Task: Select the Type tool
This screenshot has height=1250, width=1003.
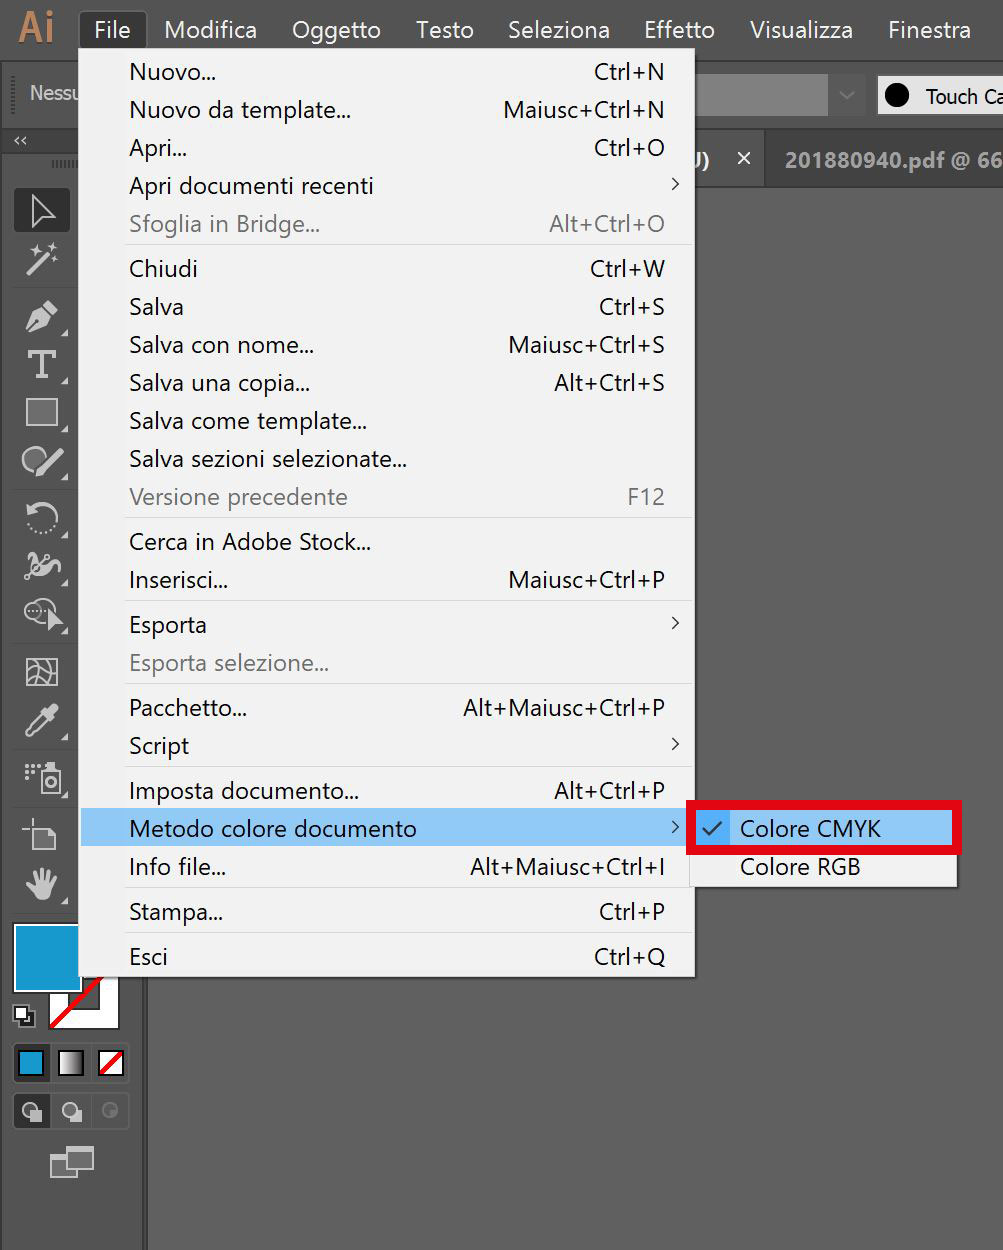Action: 41,365
